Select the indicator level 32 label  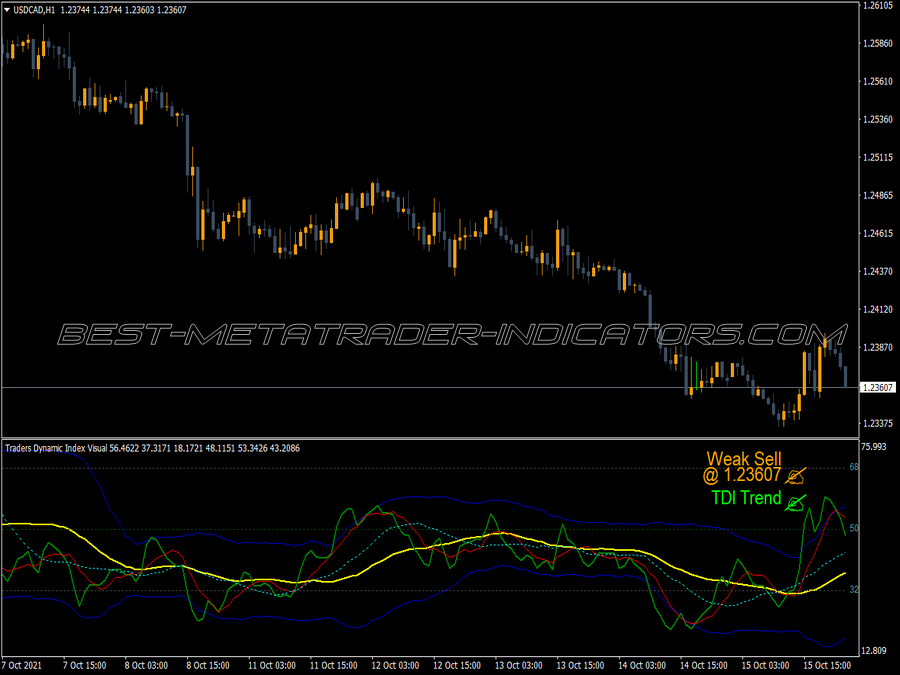point(854,589)
